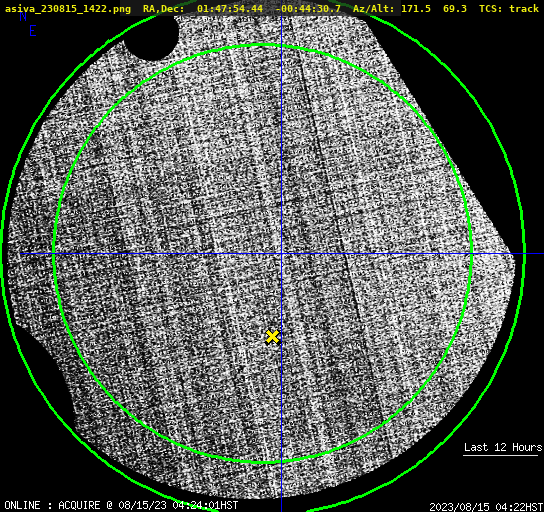
Task: Click where inner green circle meets horizontal crosshair, right side
Action: point(471,254)
